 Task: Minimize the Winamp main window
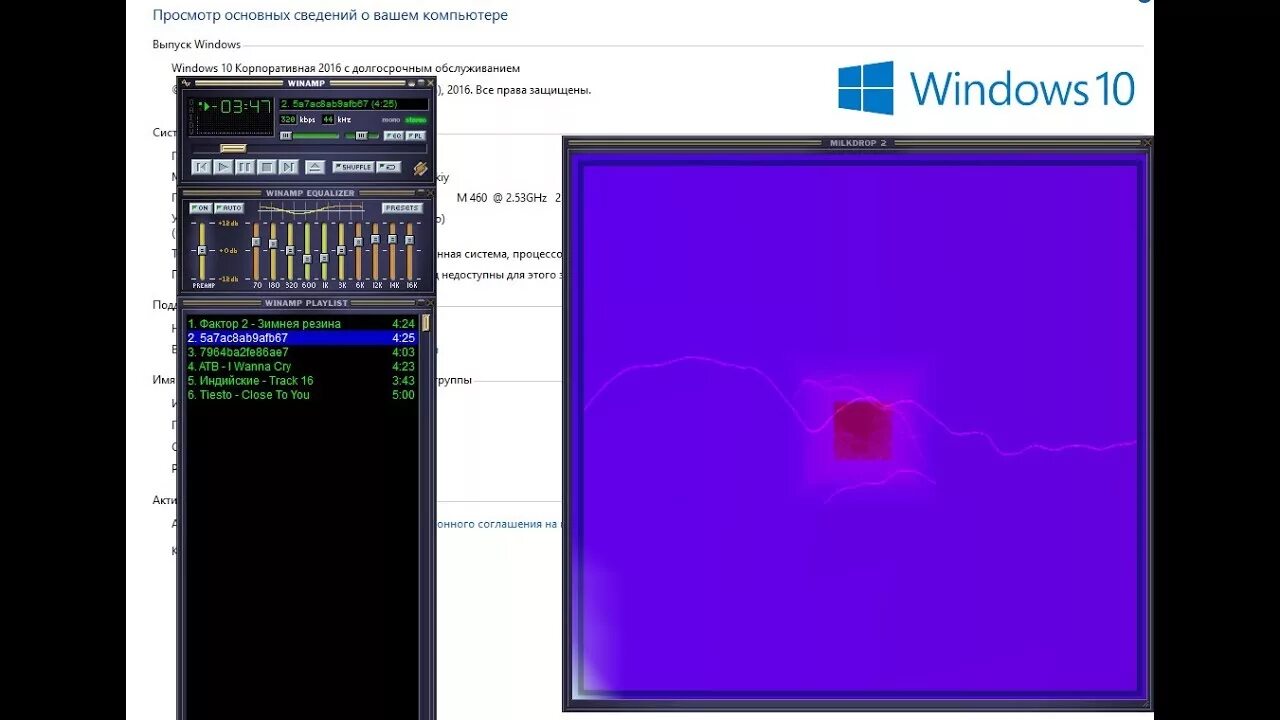click(x=411, y=82)
